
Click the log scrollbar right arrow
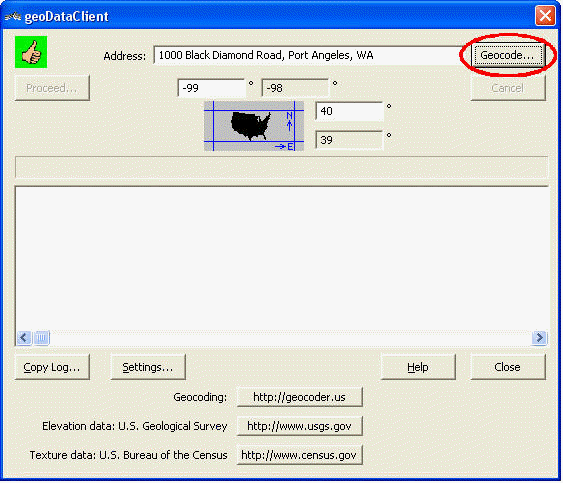click(539, 338)
